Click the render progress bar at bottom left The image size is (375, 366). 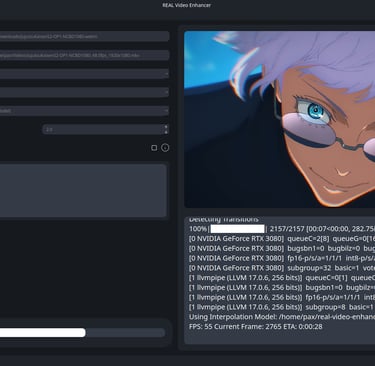[82, 333]
